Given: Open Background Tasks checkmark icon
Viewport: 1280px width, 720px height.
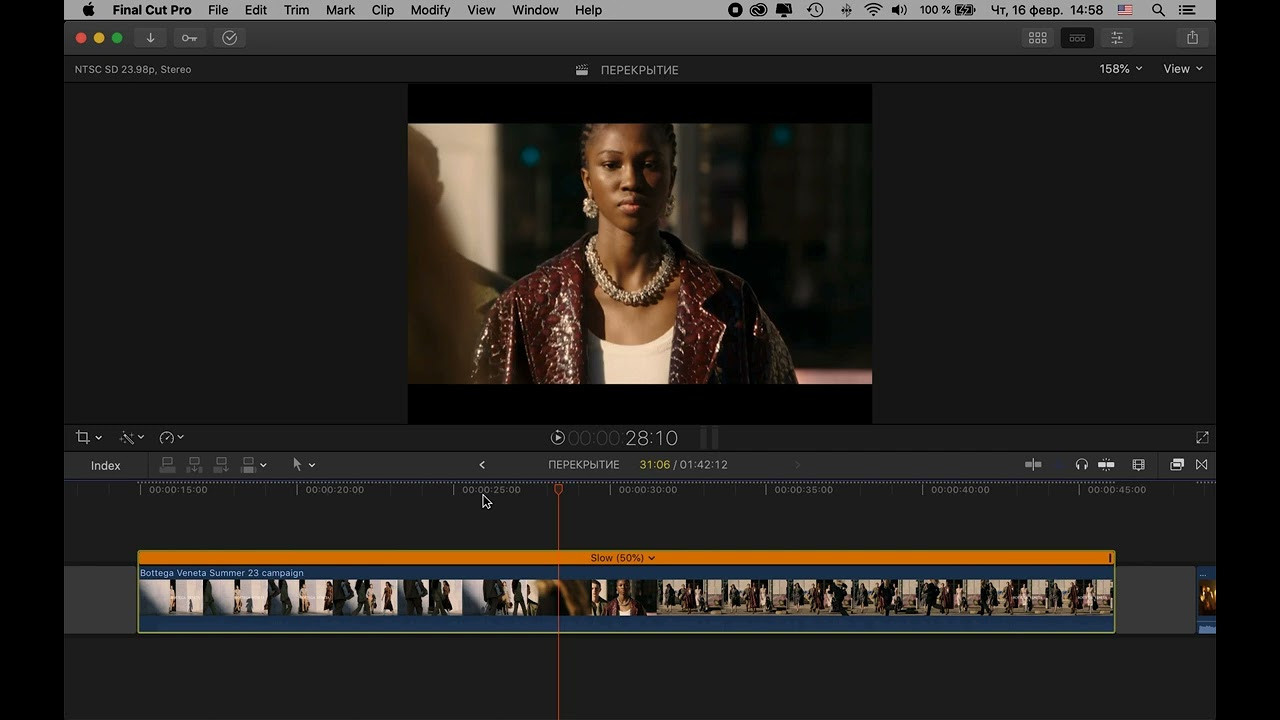Looking at the screenshot, I should click(229, 38).
